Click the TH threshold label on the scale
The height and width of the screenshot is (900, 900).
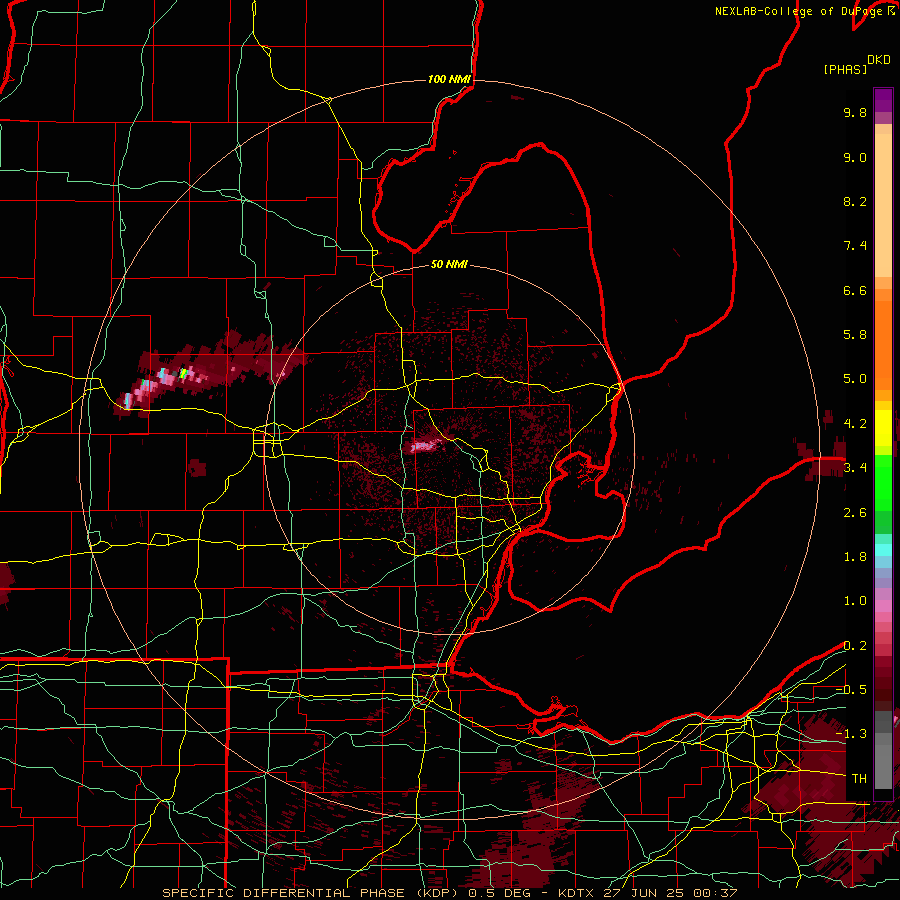tap(859, 779)
